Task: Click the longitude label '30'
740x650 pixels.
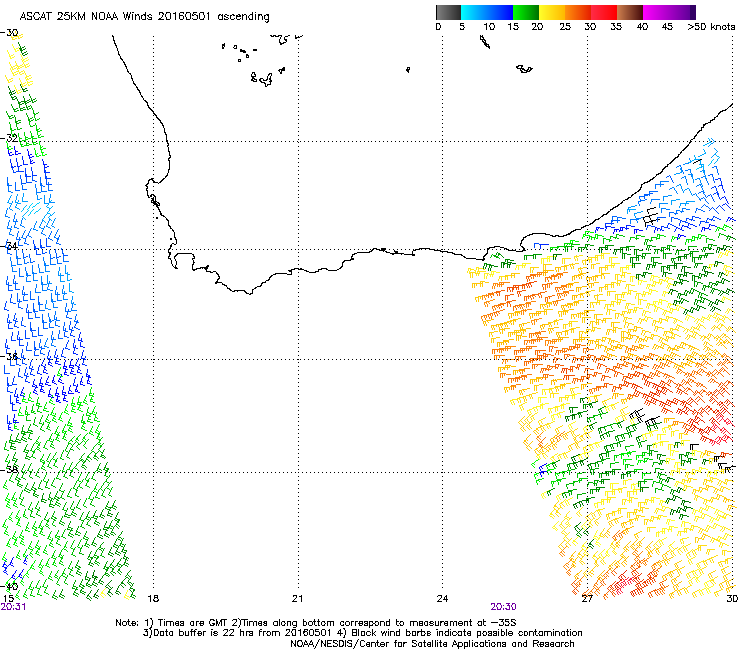Action: tap(732, 599)
